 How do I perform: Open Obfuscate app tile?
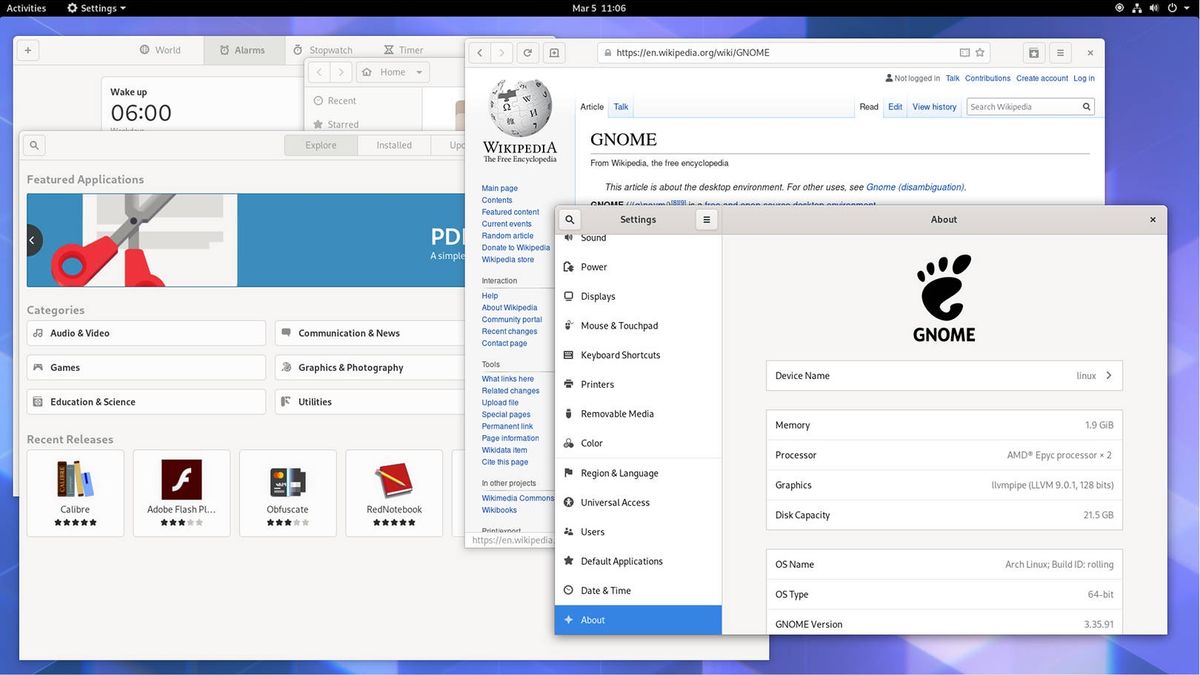[x=287, y=493]
